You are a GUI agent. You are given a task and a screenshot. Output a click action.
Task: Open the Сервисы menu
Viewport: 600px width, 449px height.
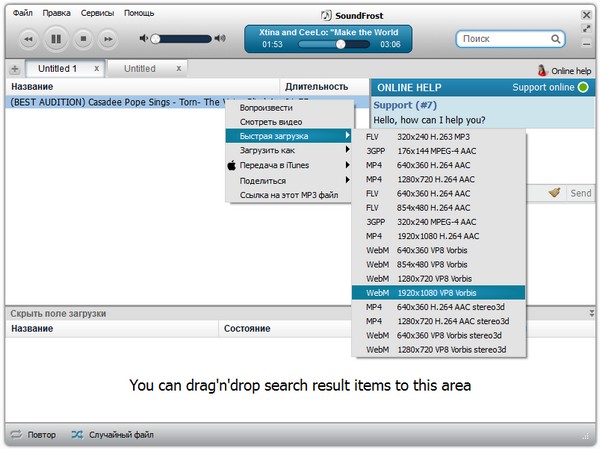pos(97,14)
